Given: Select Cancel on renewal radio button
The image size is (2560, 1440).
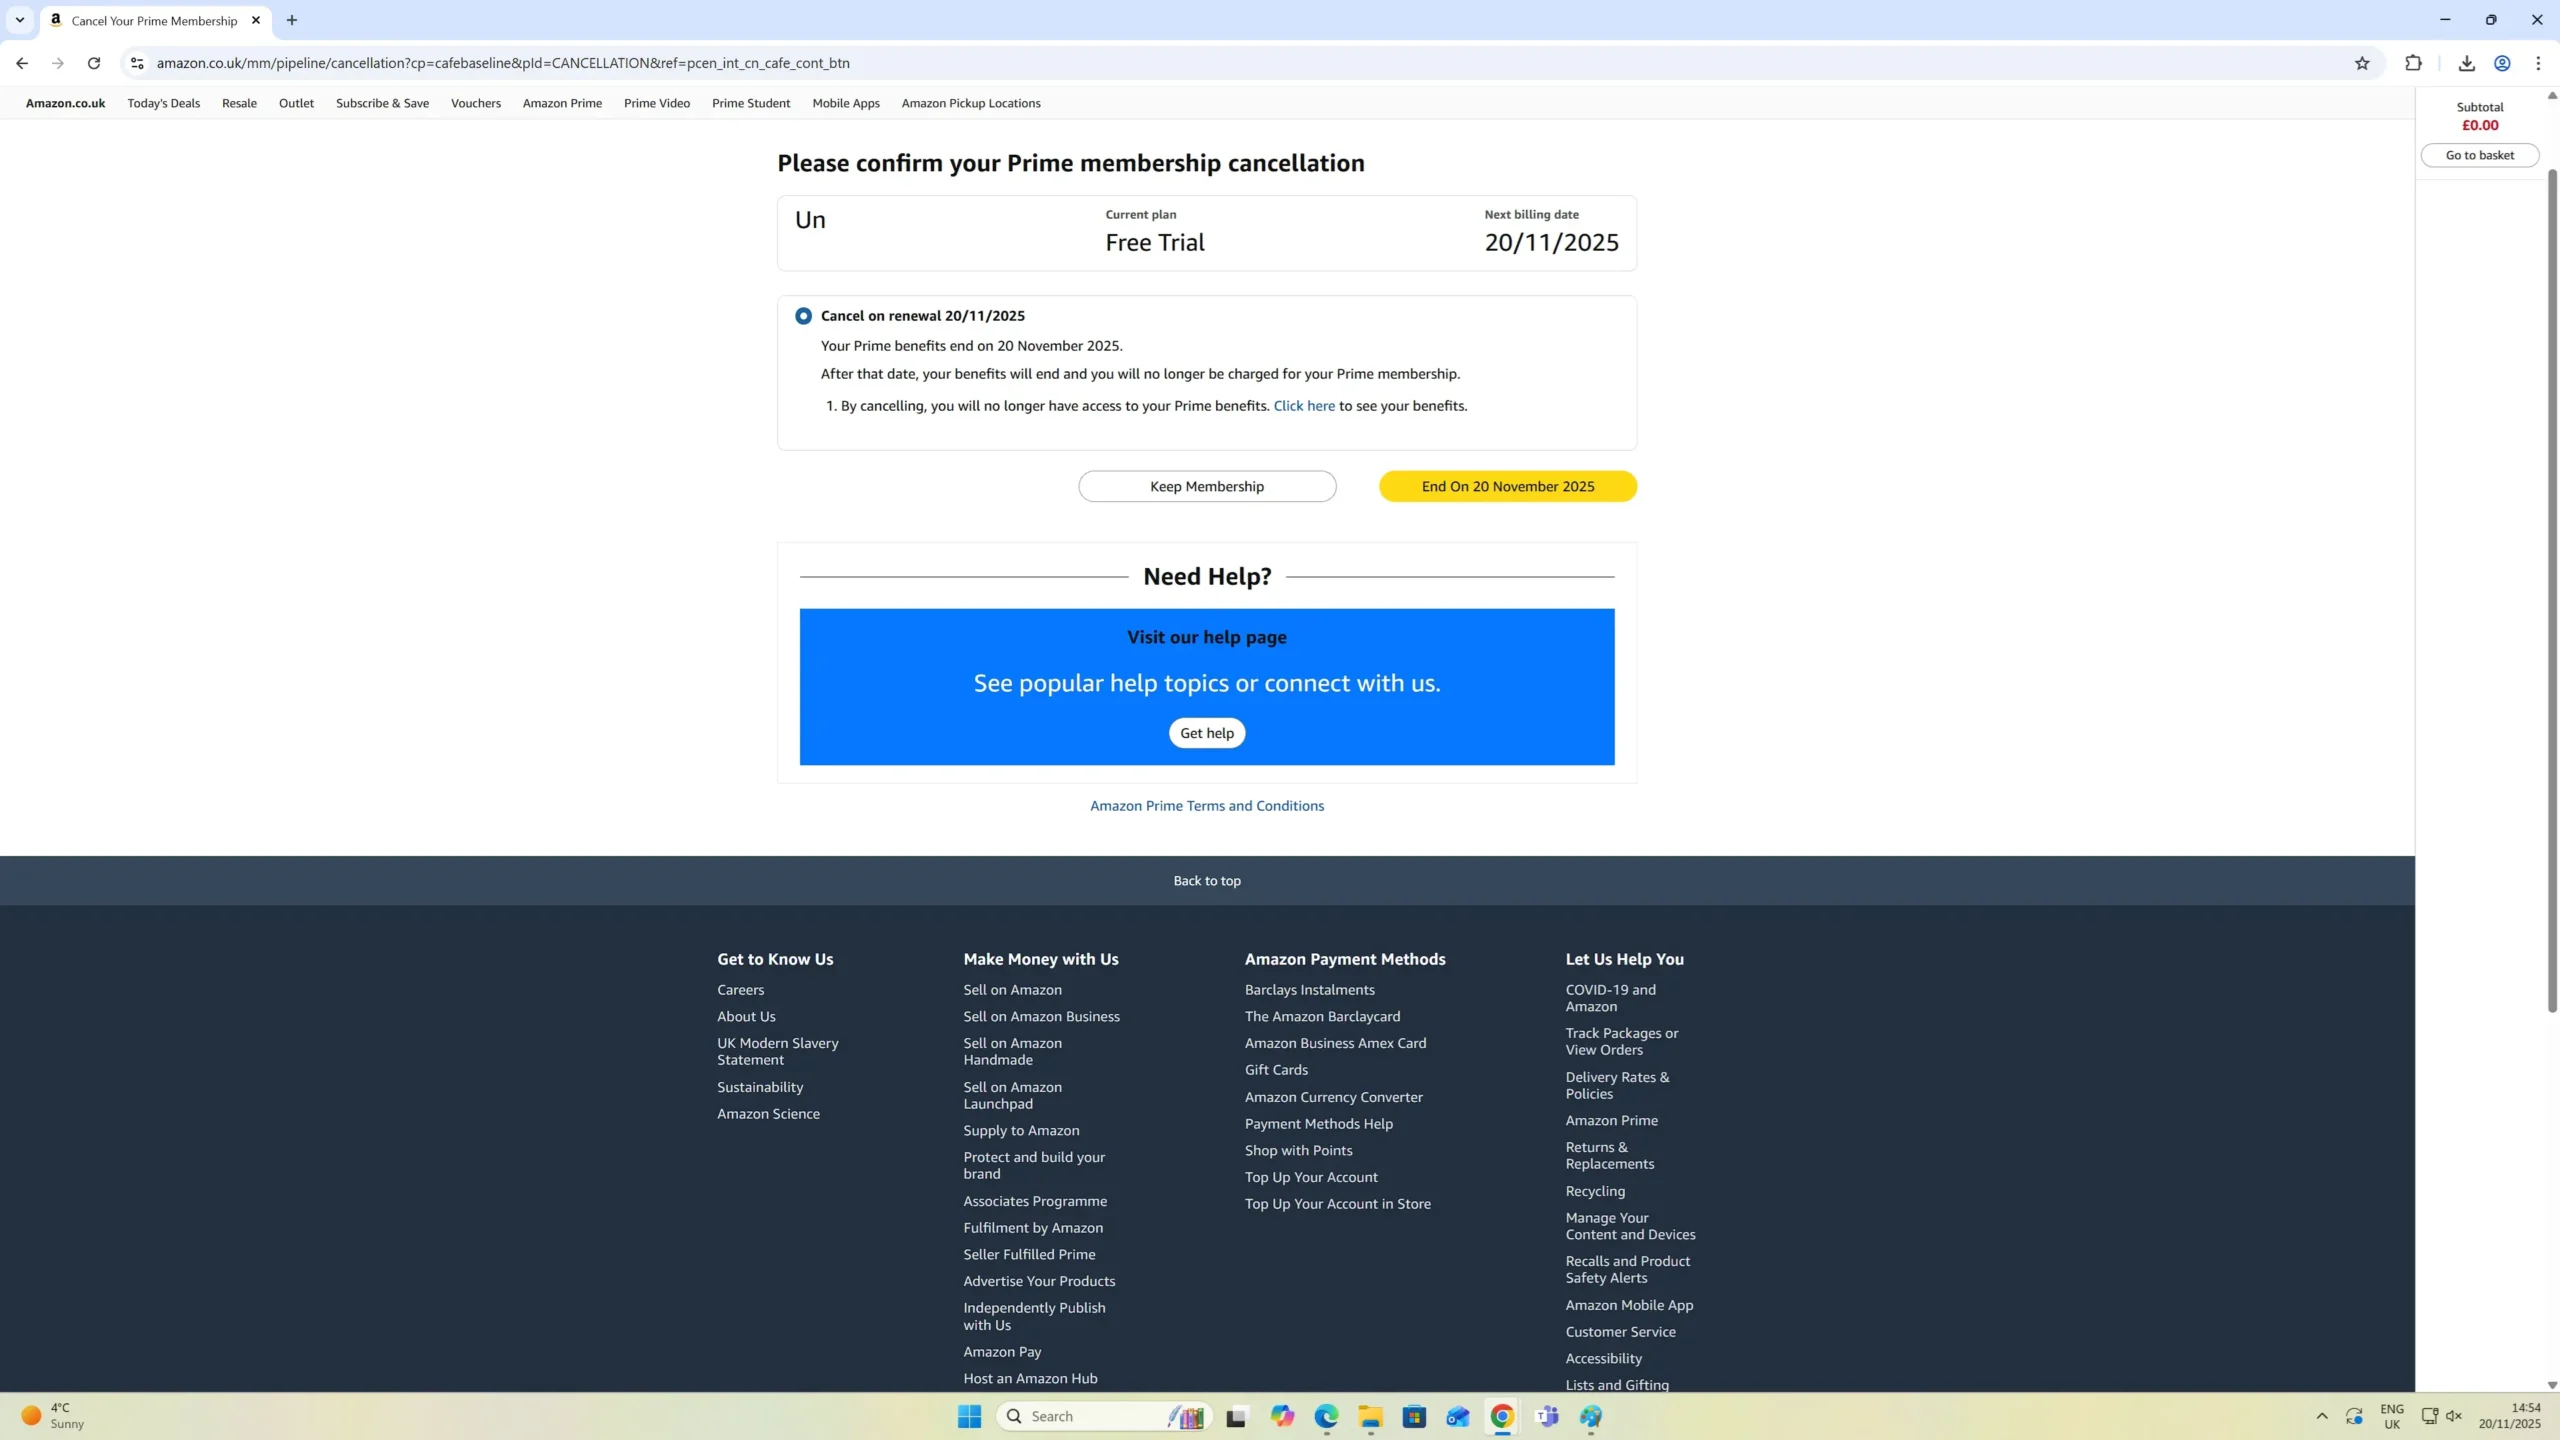Looking at the screenshot, I should [x=803, y=316].
